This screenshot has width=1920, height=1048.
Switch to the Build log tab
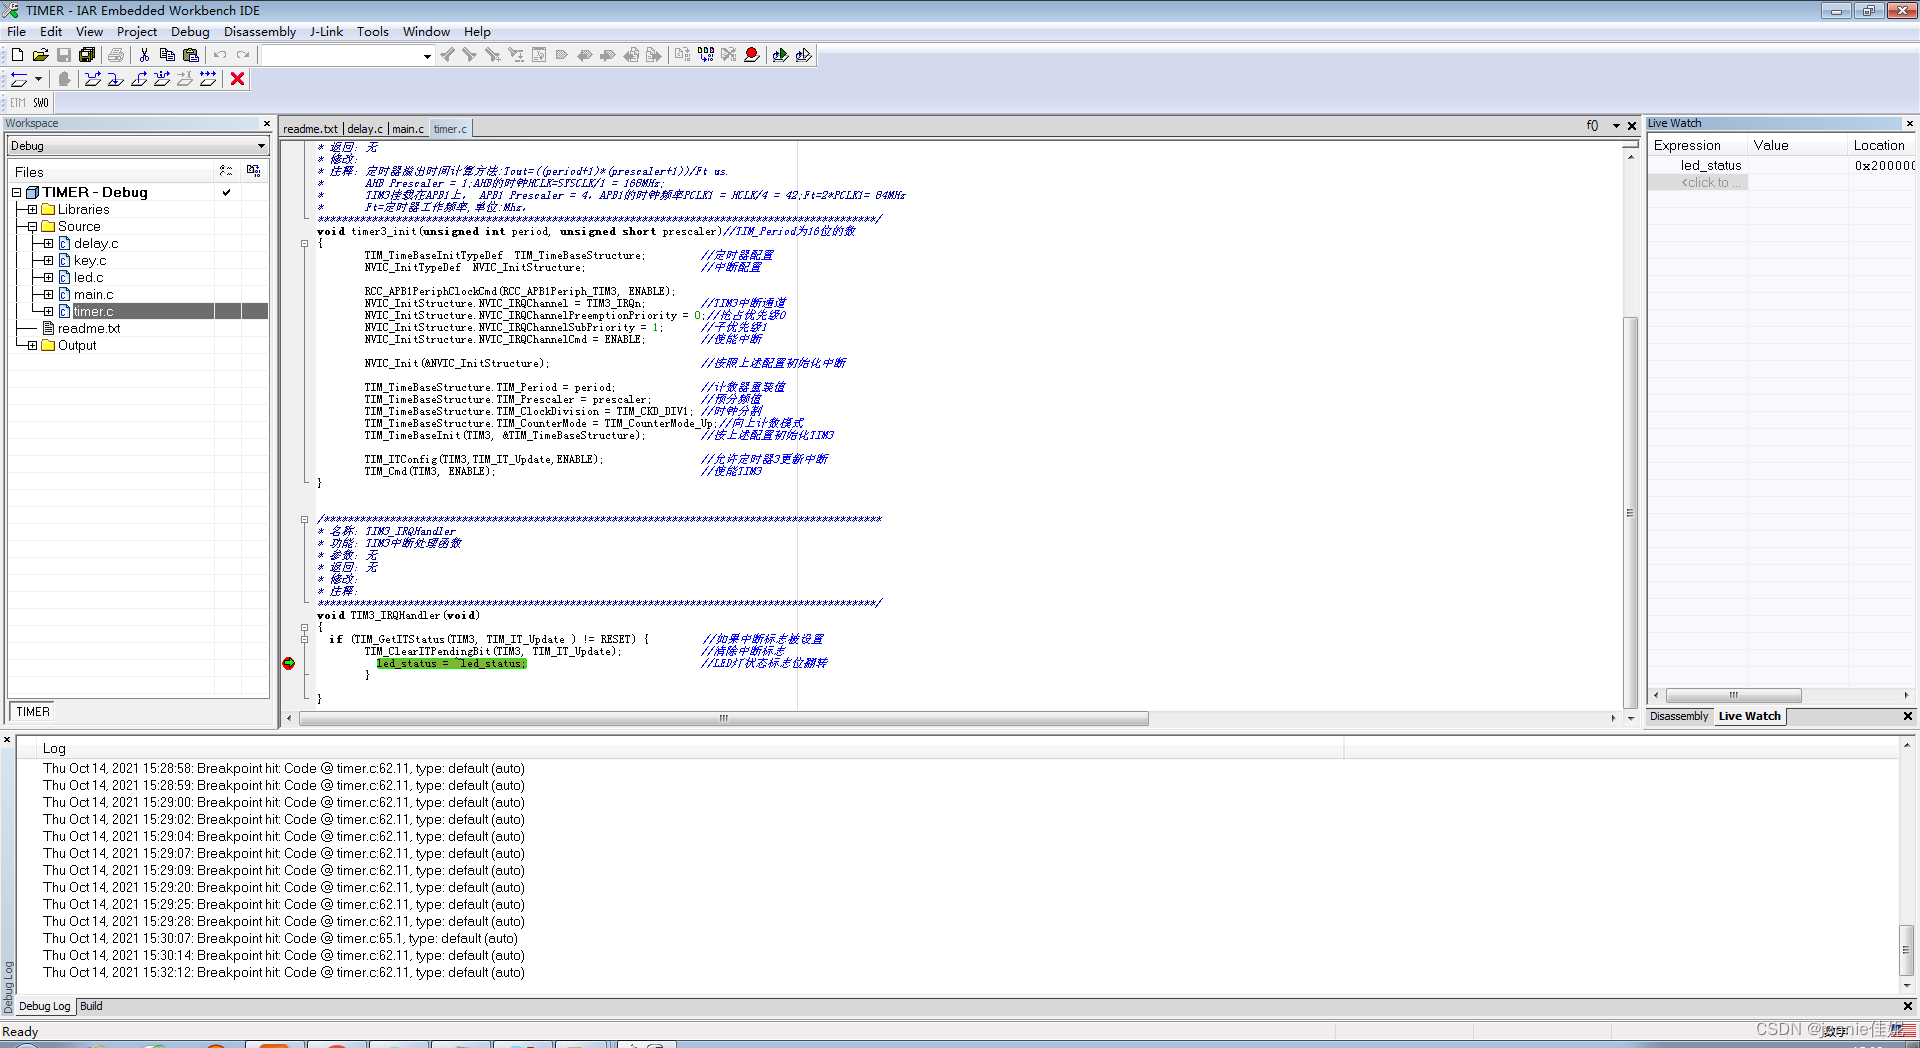[x=91, y=1006]
